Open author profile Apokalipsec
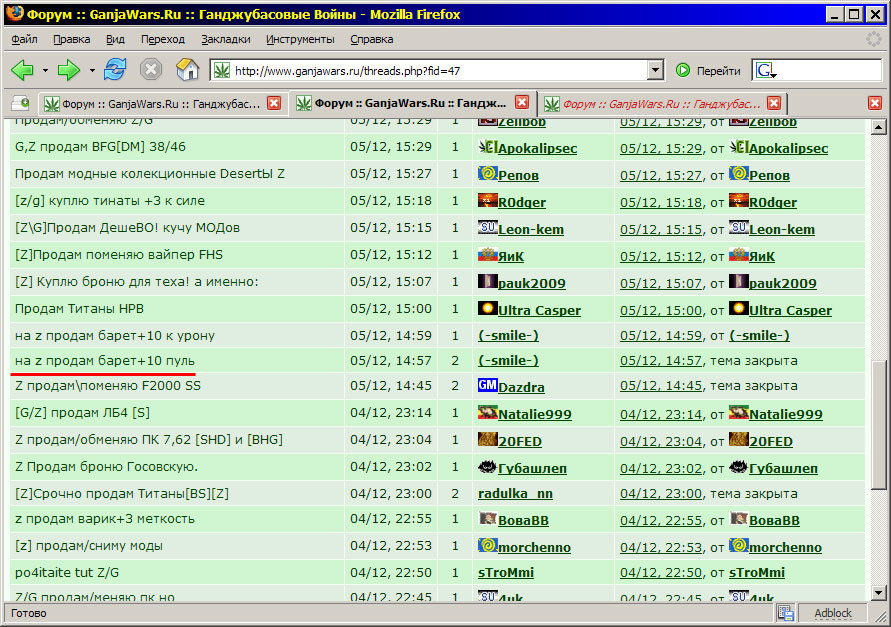Image resolution: width=891 pixels, height=627 pixels. [537, 148]
